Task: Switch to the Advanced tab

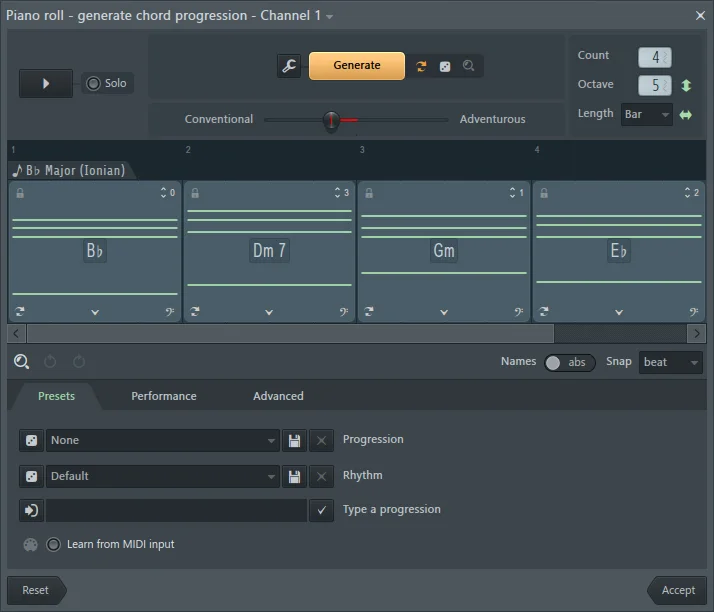Action: click(278, 396)
